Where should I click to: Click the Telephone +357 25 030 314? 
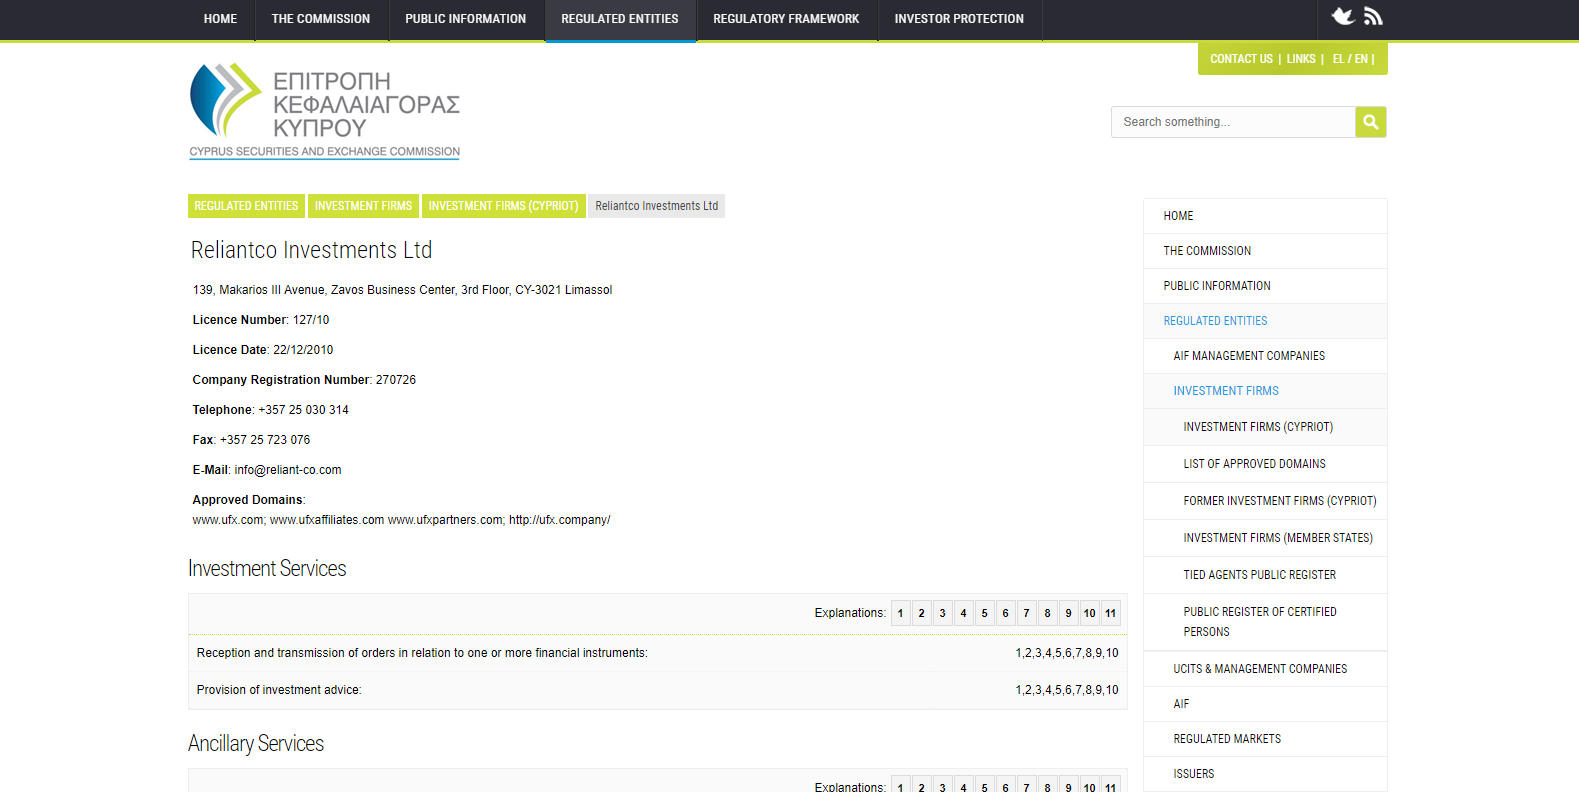click(271, 410)
